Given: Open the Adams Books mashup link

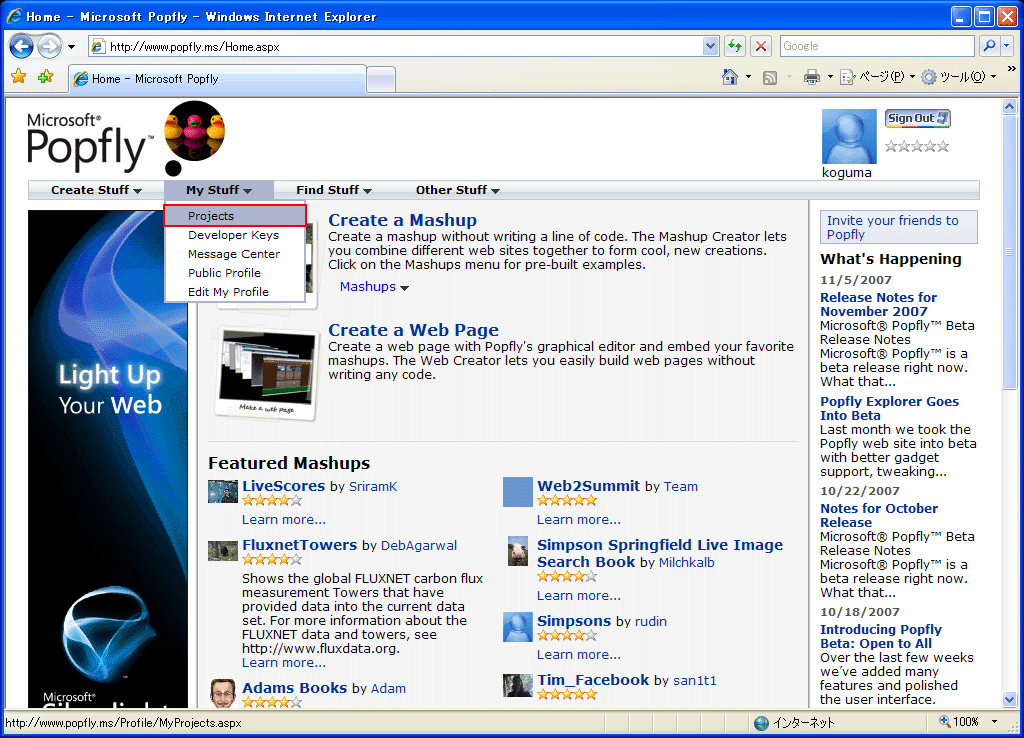Looking at the screenshot, I should click(295, 688).
